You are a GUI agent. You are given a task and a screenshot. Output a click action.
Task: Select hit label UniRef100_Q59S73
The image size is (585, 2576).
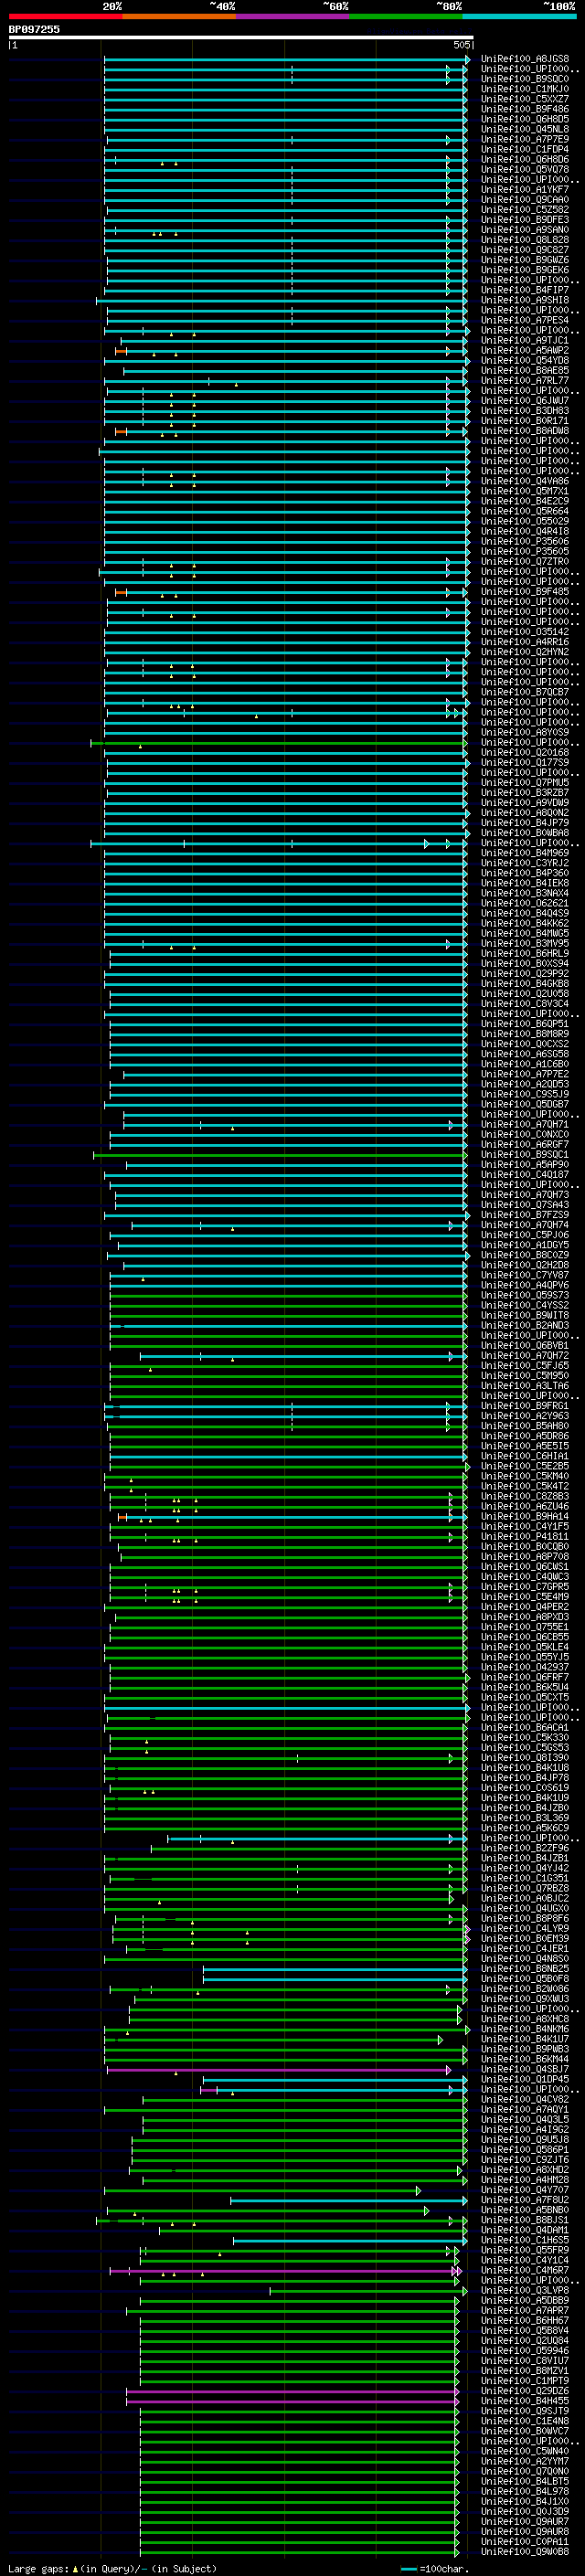(525, 1295)
